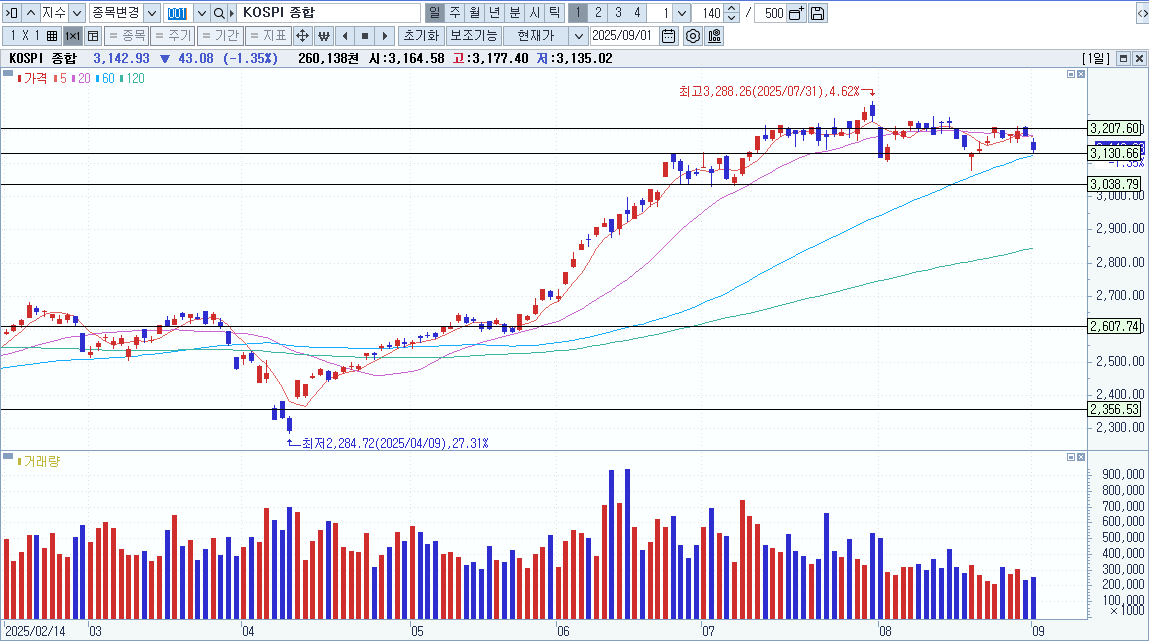Screen dimensions: 1149x641
Task: Click the volume panel restore icon at top-right
Action: coord(1071,457)
